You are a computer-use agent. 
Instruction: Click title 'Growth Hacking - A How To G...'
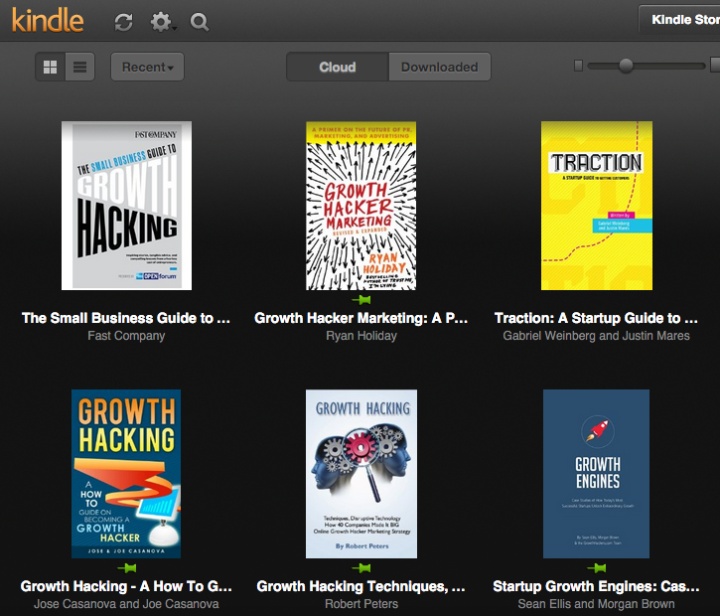(126, 586)
